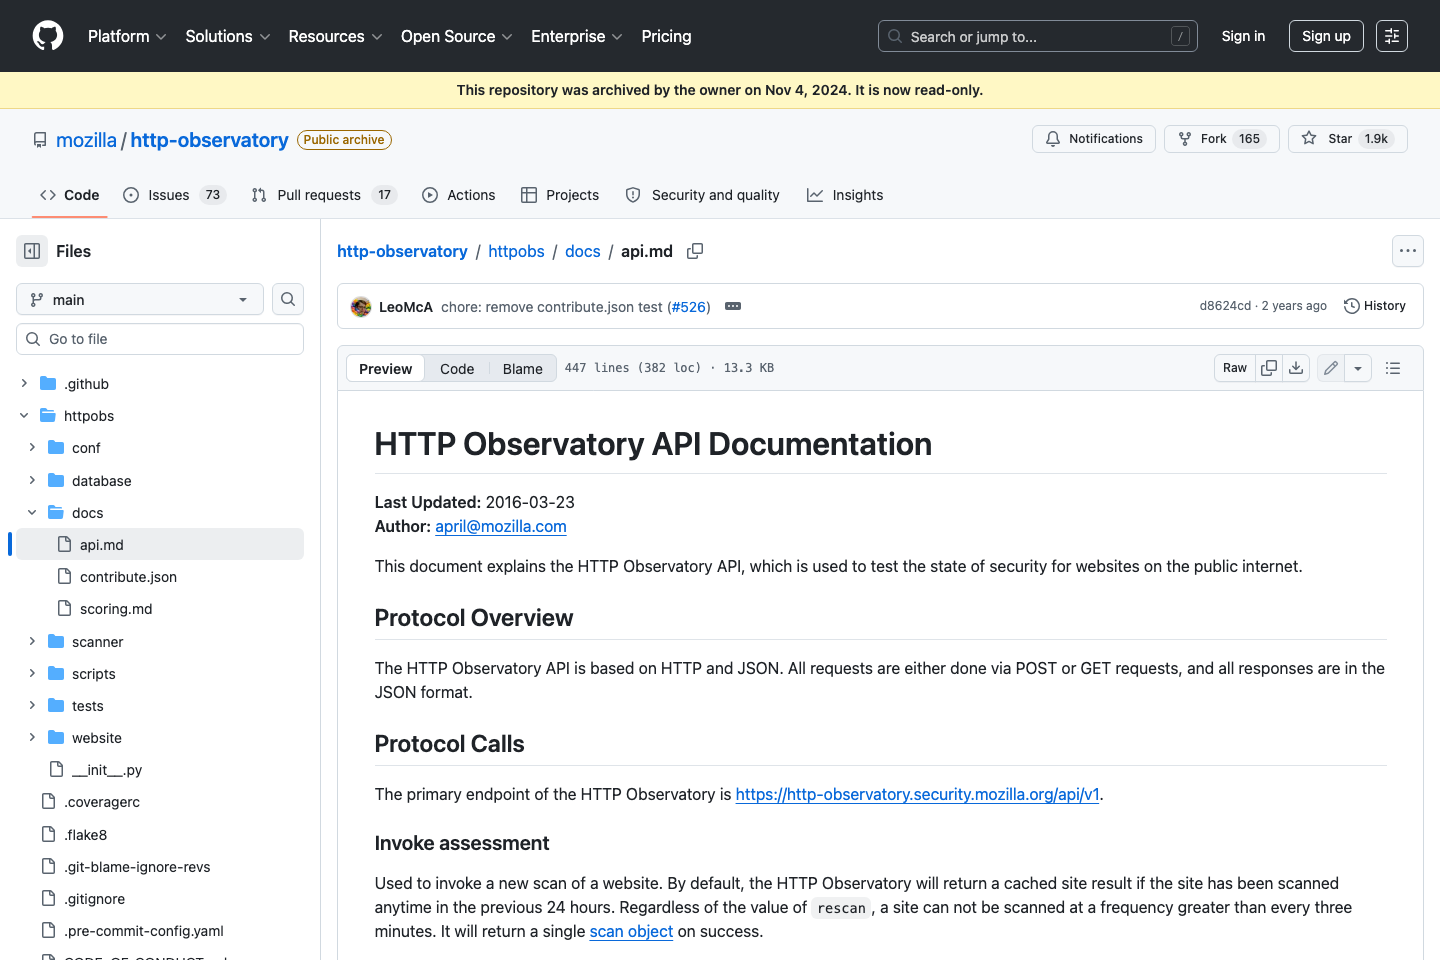Click the edit file pencil icon
Image resolution: width=1440 pixels, height=960 pixels.
pyautogui.click(x=1330, y=368)
